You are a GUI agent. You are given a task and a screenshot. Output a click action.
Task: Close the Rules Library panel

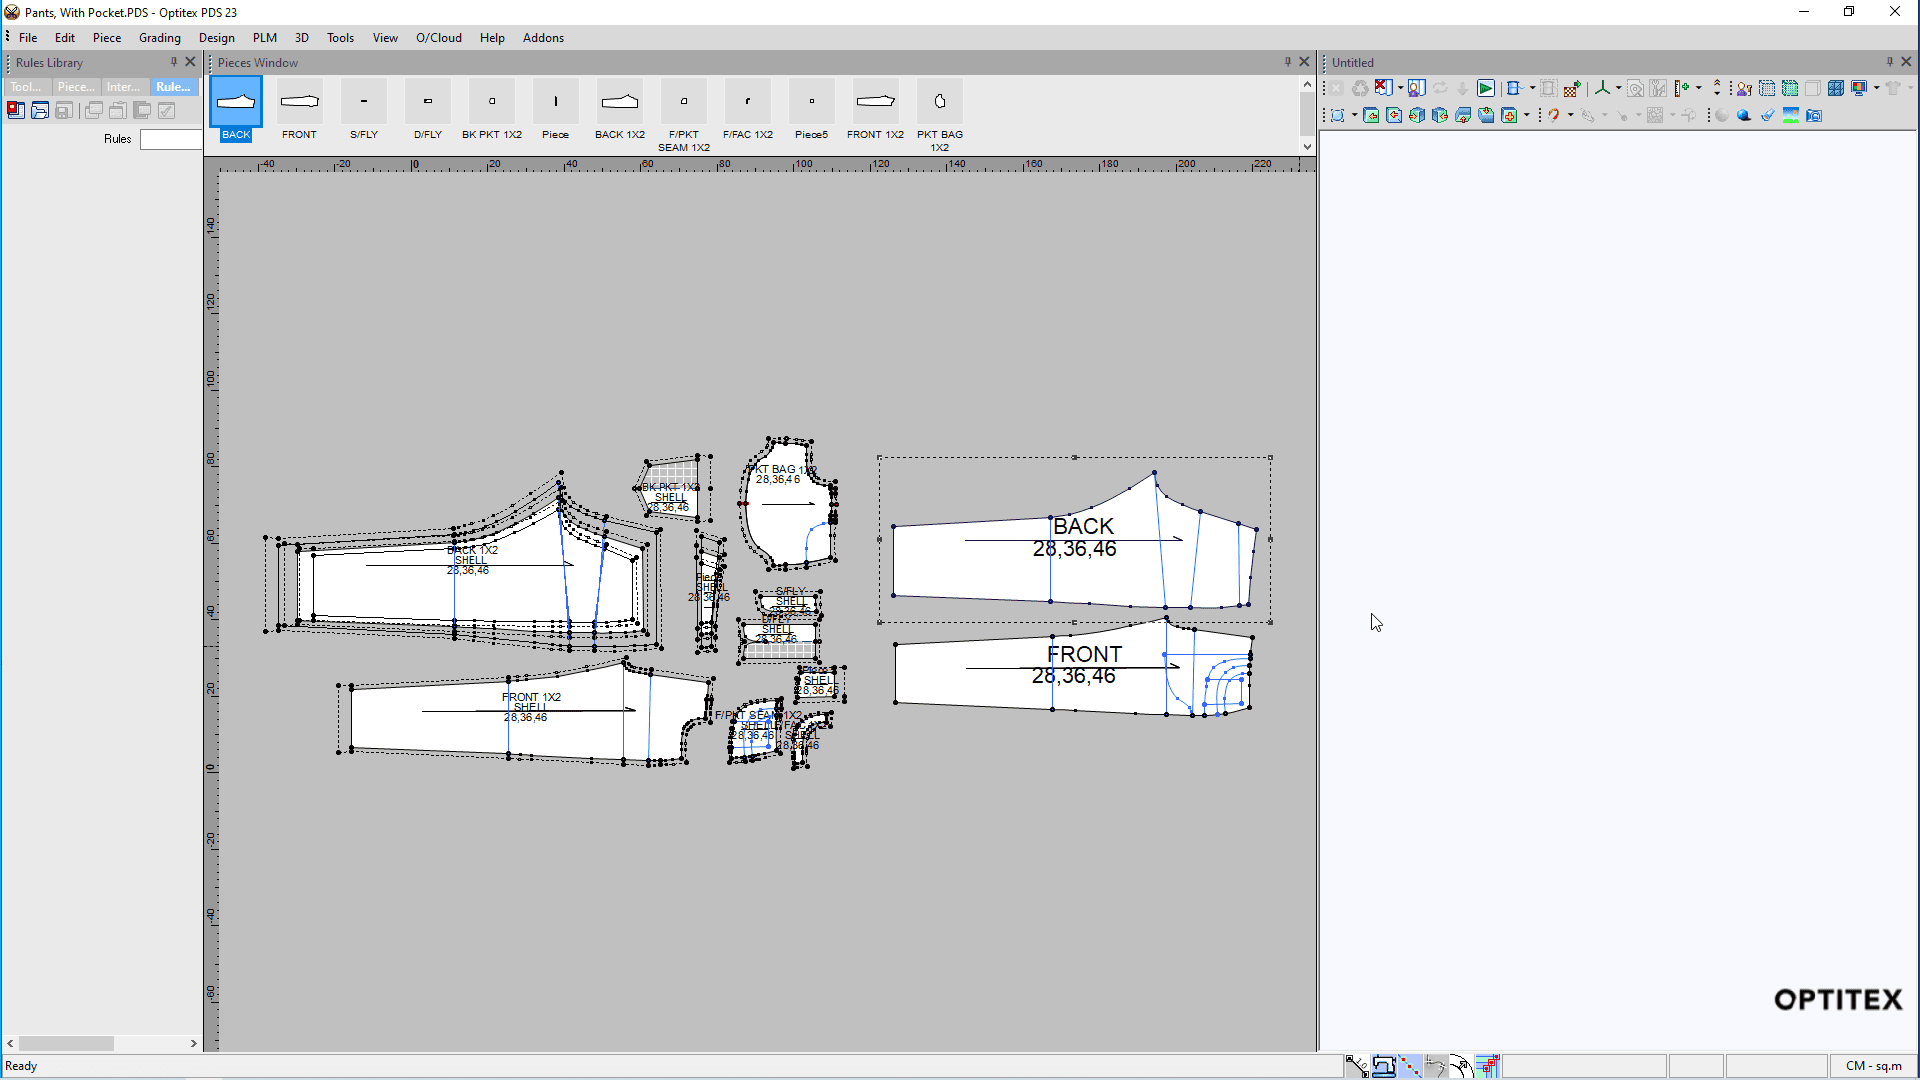point(190,62)
